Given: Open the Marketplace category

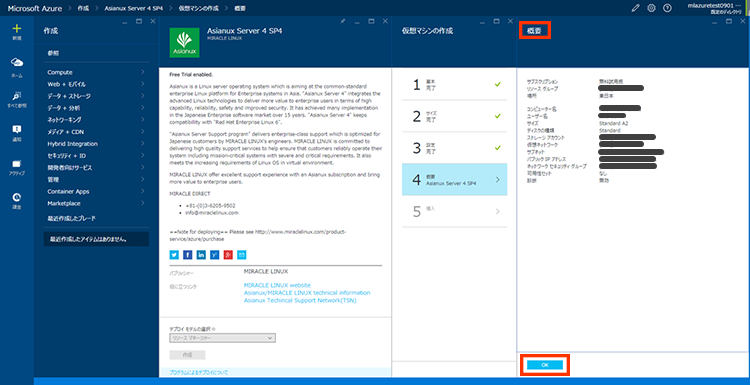Looking at the screenshot, I should coord(96,203).
